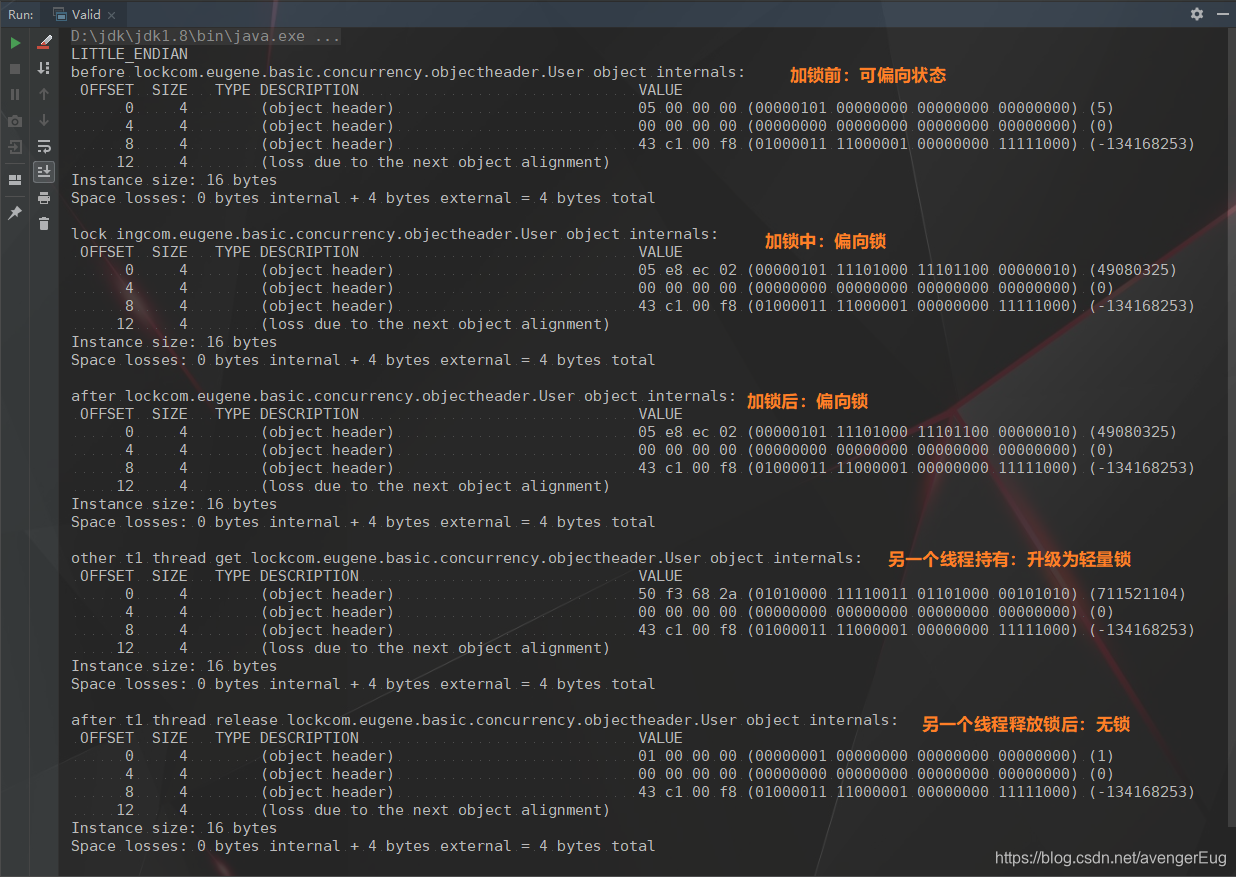Expand the folded java.exe command line
This screenshot has height=877, width=1236.
point(205,36)
